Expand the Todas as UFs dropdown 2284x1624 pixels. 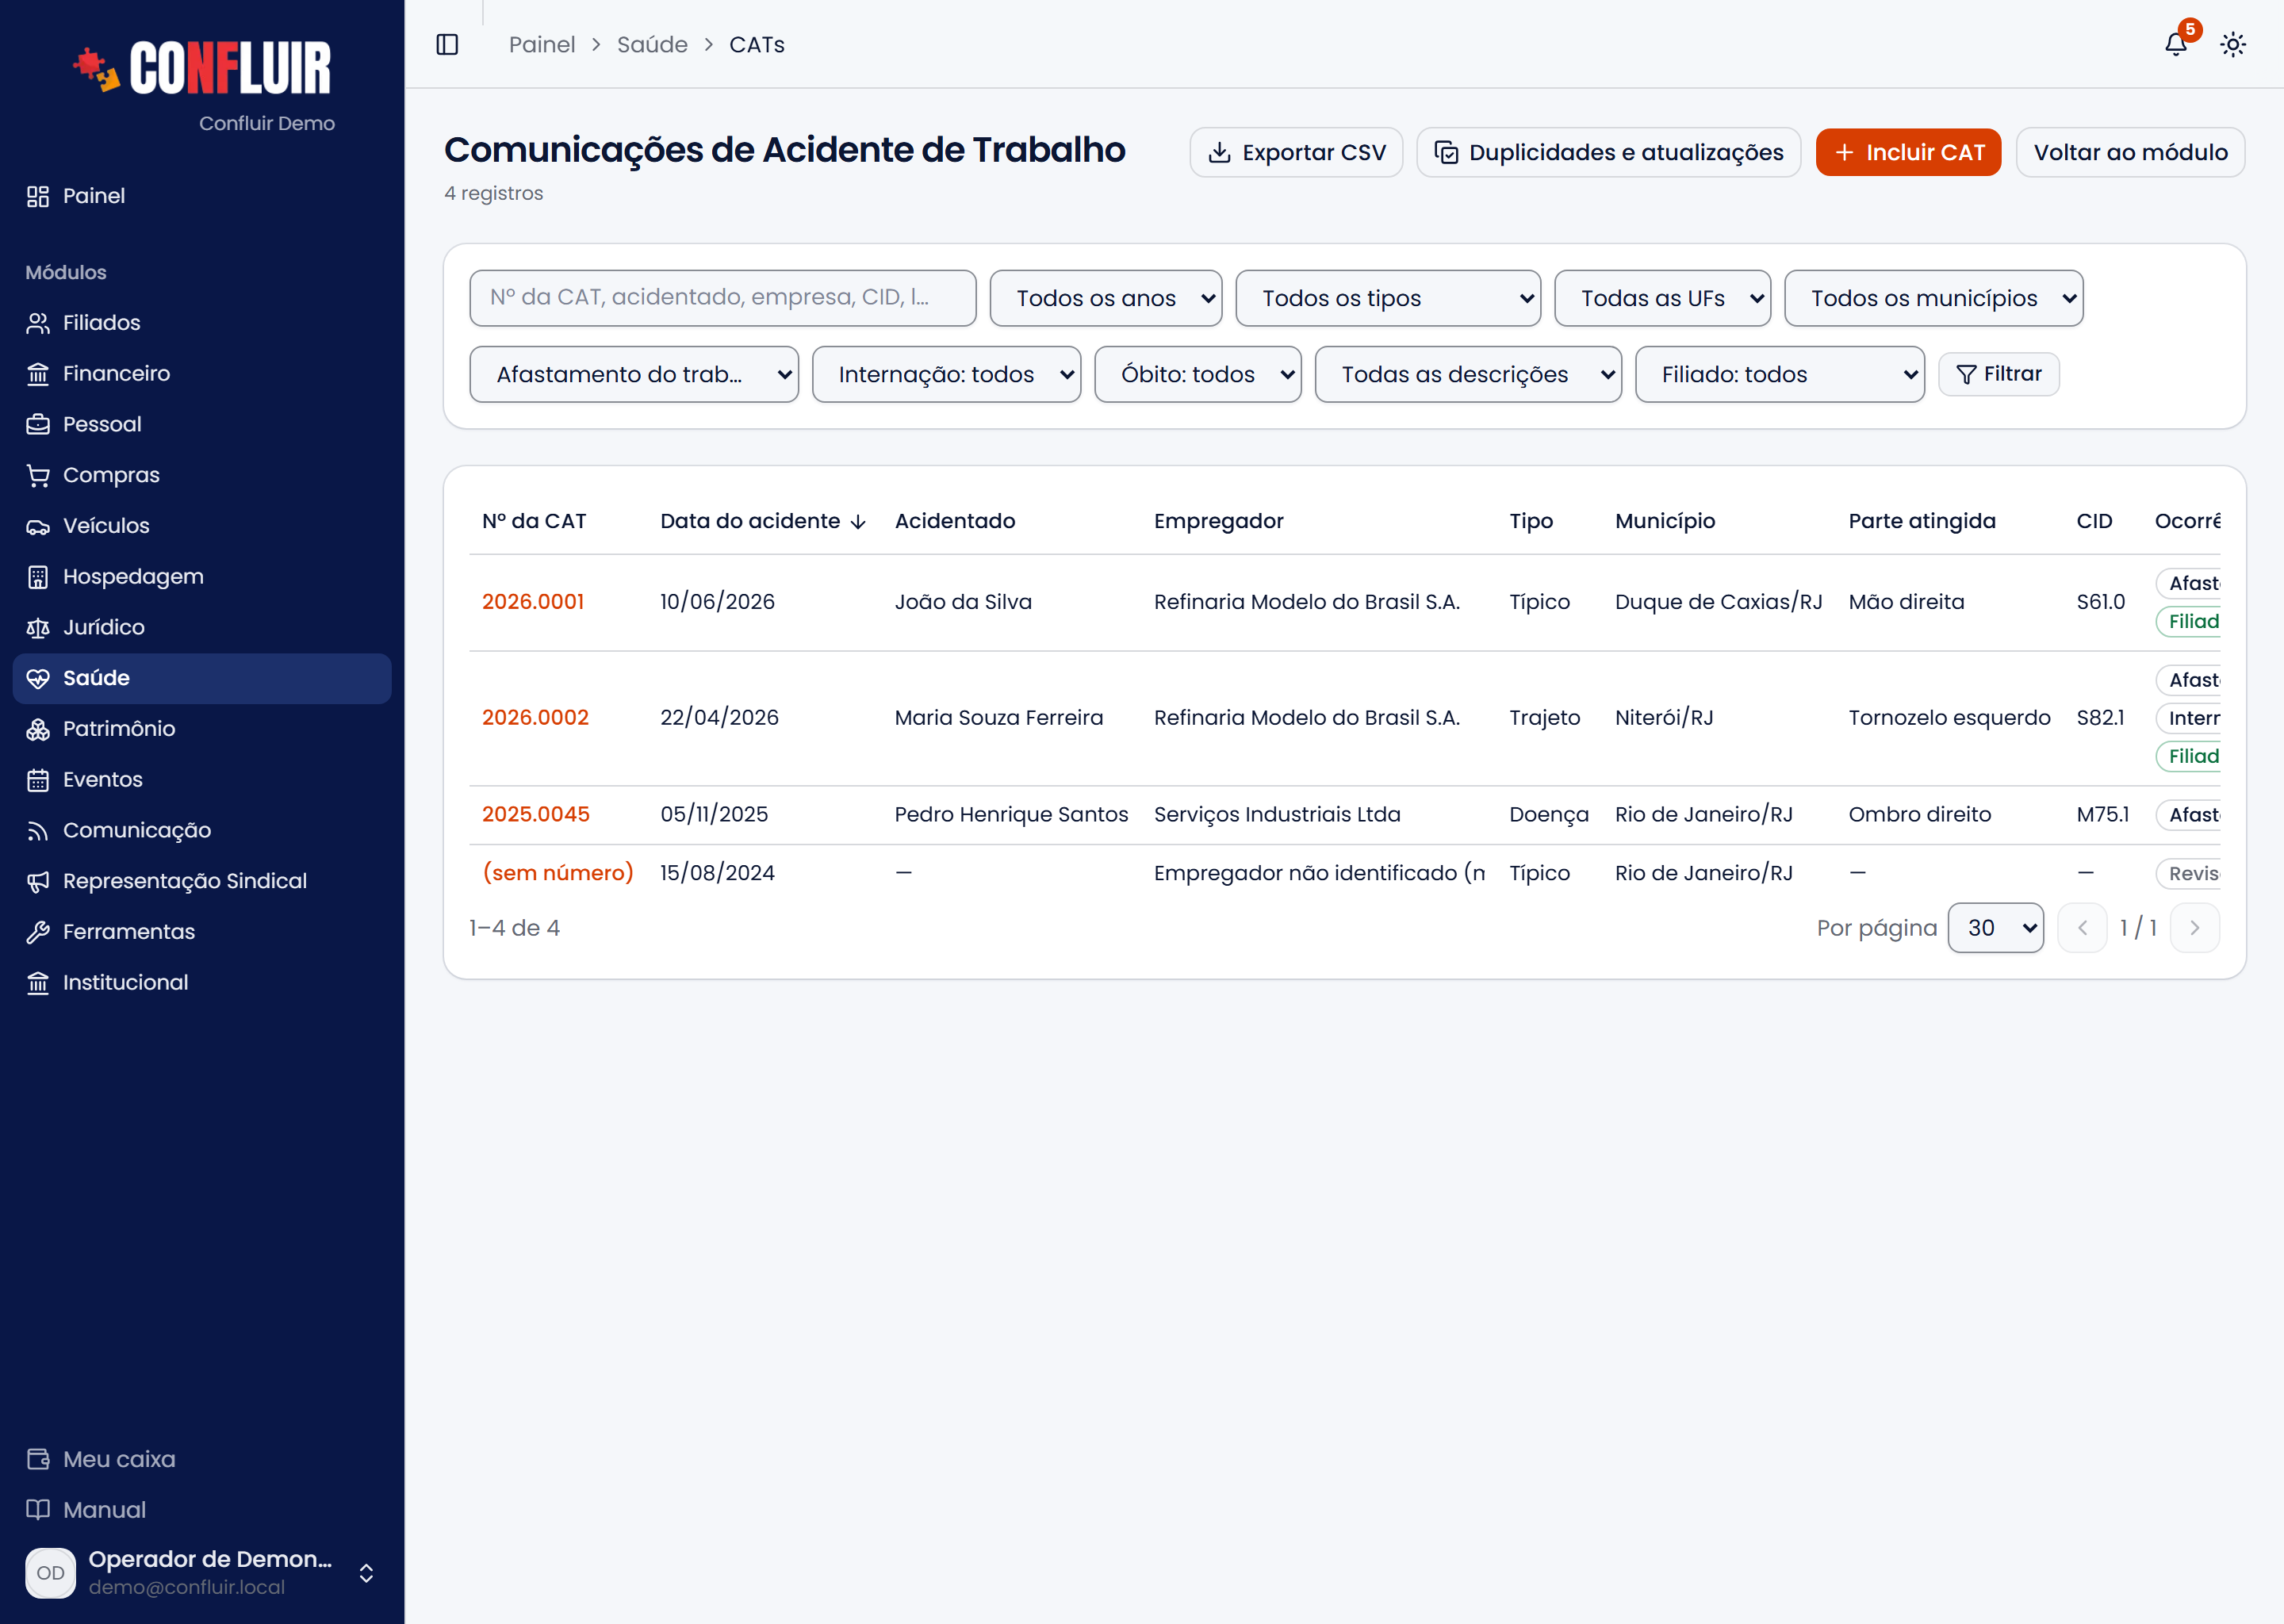pos(1662,298)
